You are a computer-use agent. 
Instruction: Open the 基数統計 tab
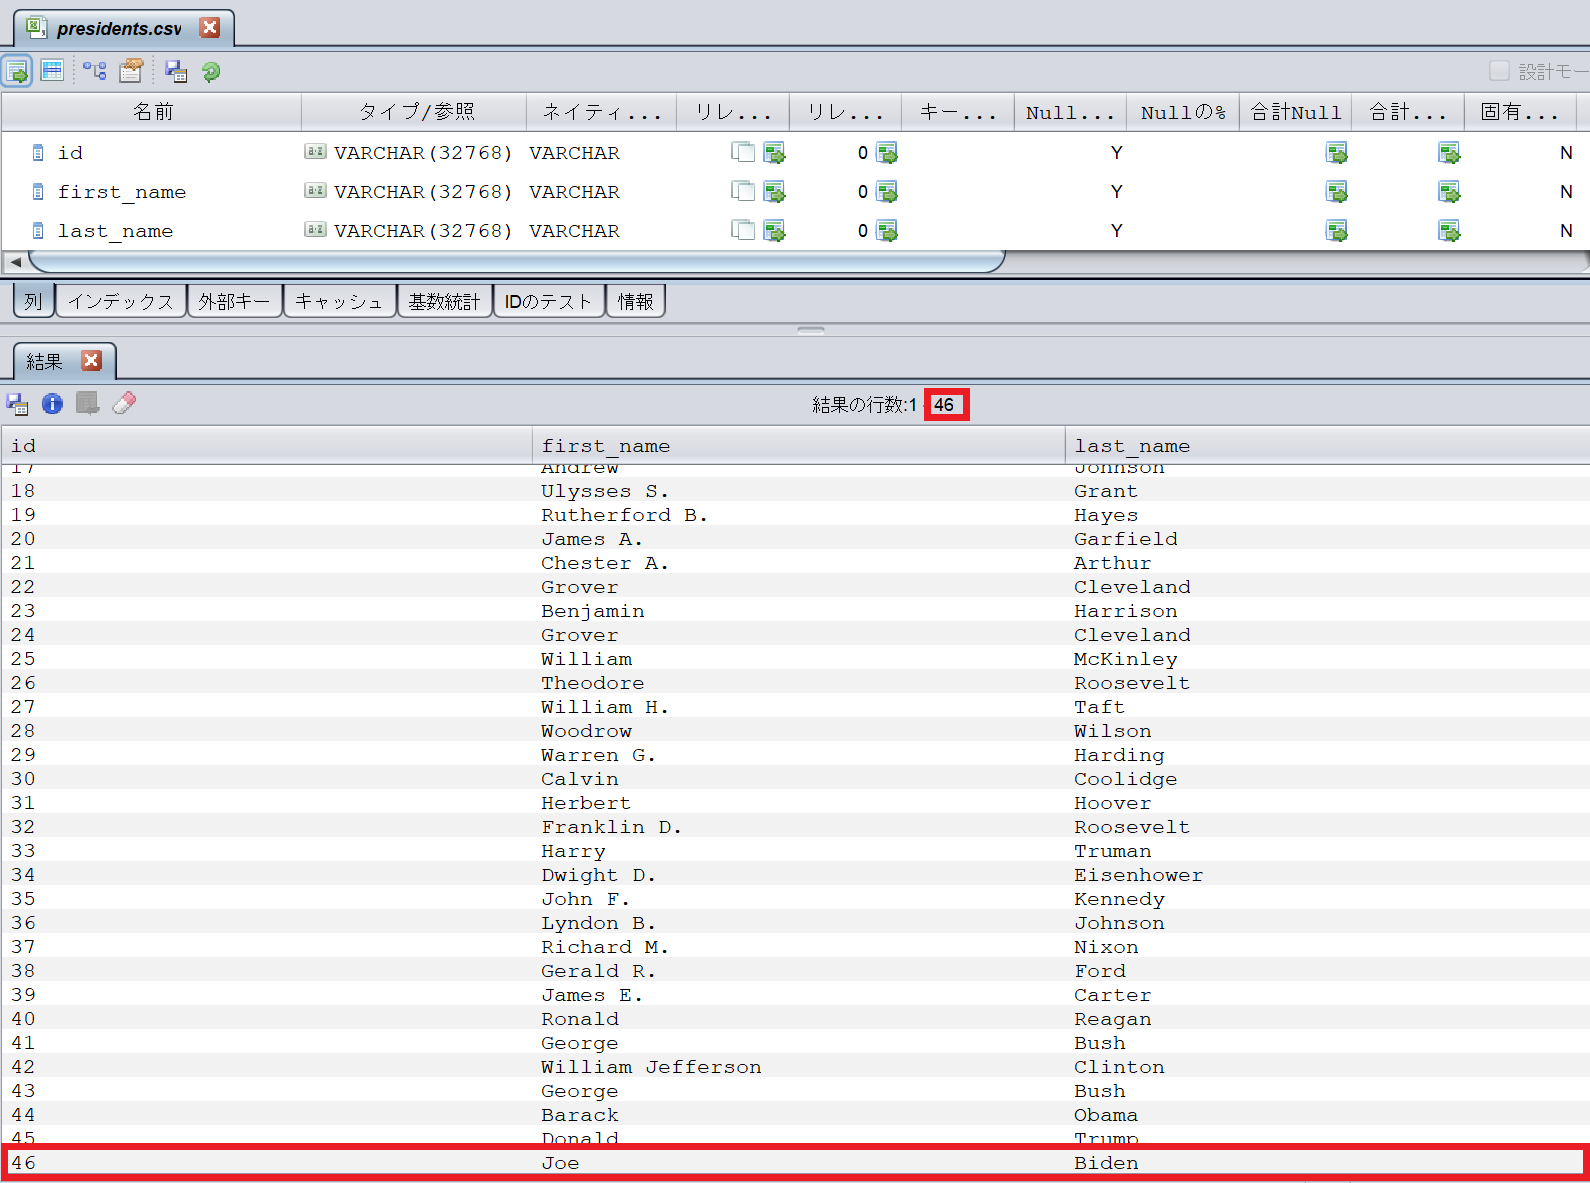[x=445, y=301]
